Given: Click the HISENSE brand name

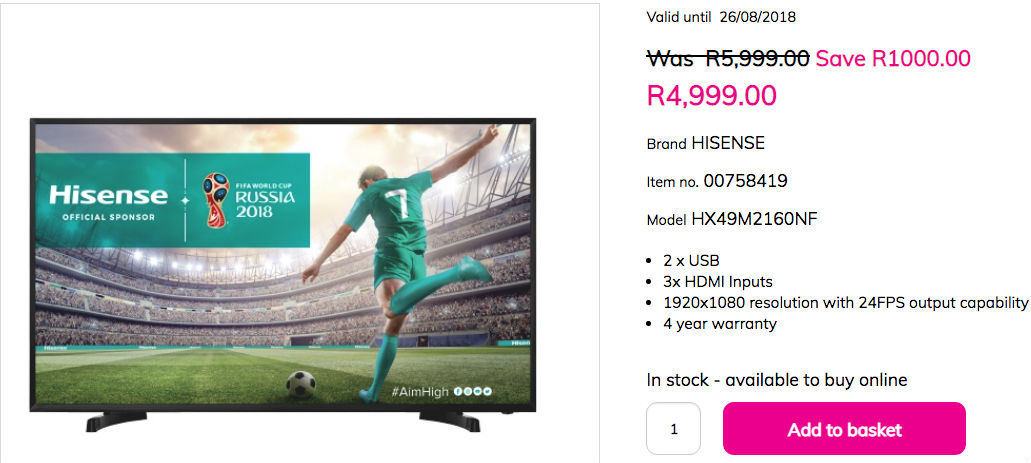Looking at the screenshot, I should [x=728, y=143].
